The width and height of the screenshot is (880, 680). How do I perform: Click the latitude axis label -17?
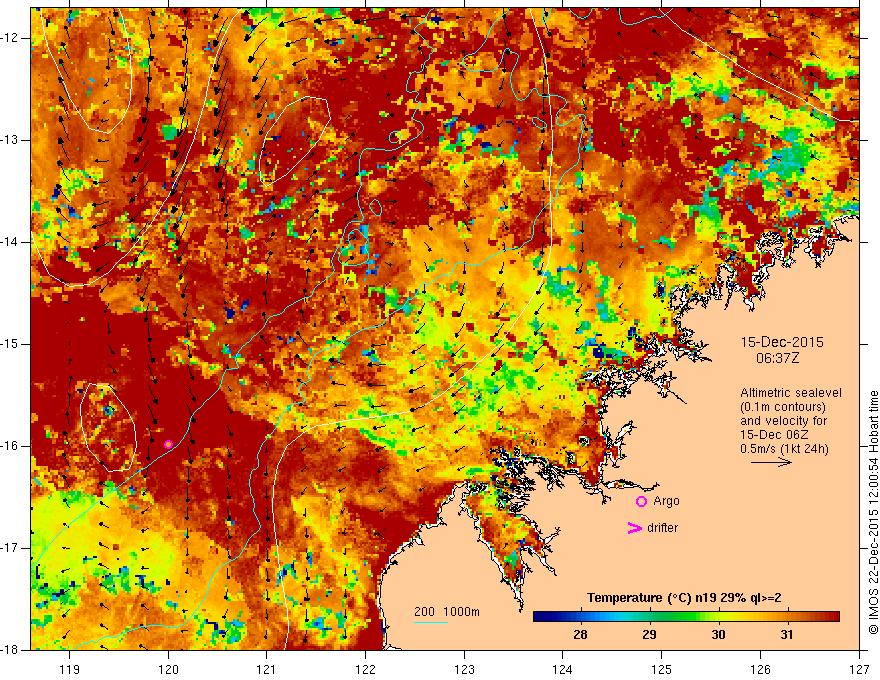(x=10, y=548)
